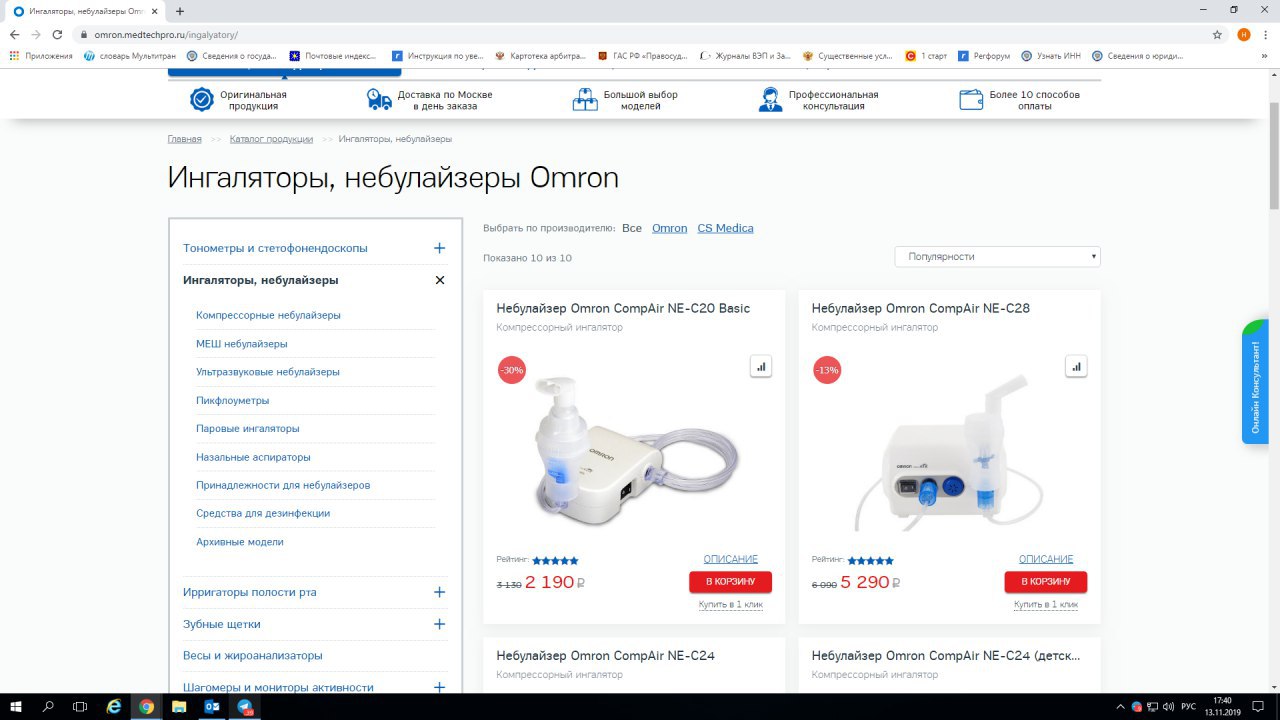Open ОПИСАНИЕ for NE-C28

click(1046, 559)
